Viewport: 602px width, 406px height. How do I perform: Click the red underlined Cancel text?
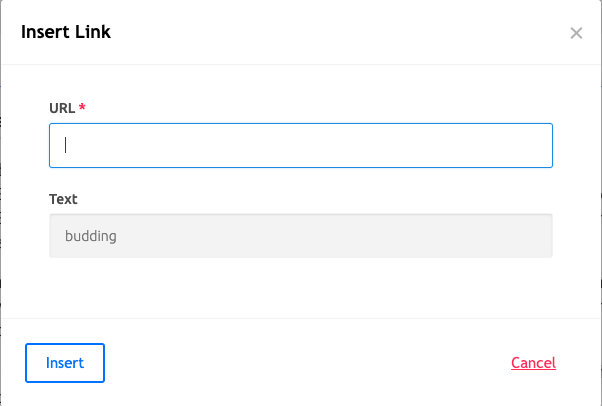pyautogui.click(x=533, y=363)
